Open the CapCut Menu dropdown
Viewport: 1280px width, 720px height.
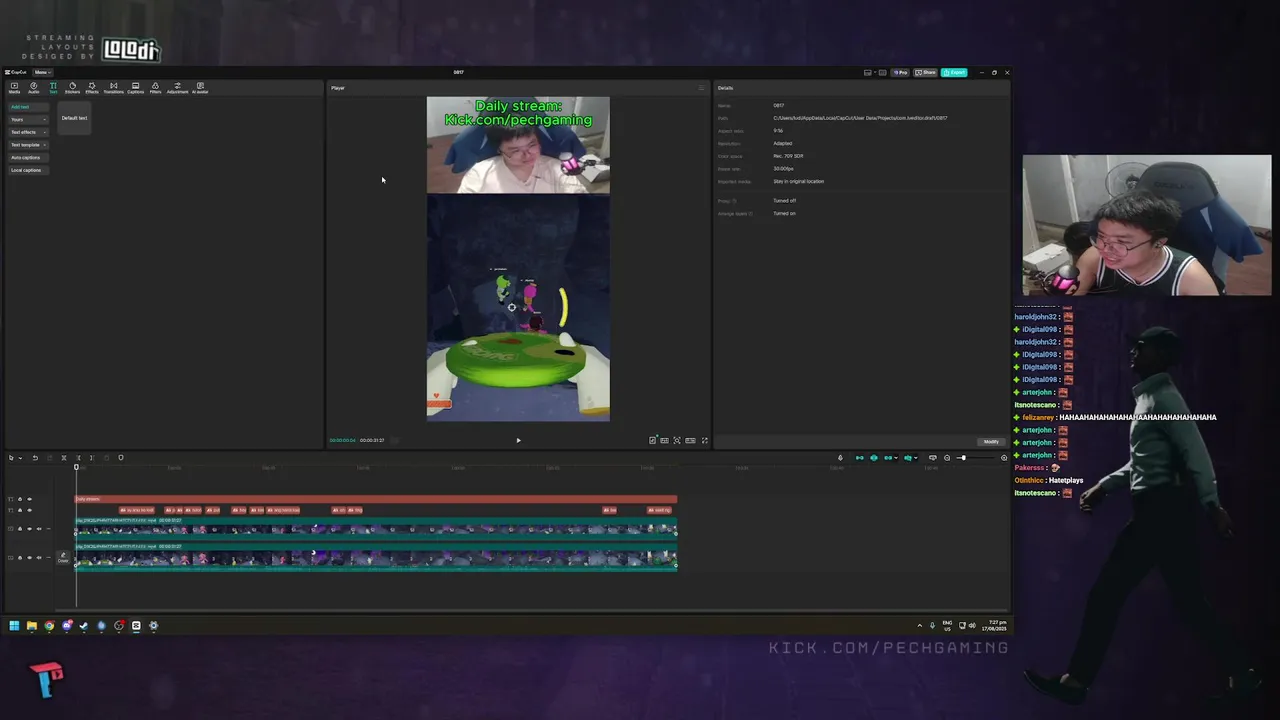point(42,72)
